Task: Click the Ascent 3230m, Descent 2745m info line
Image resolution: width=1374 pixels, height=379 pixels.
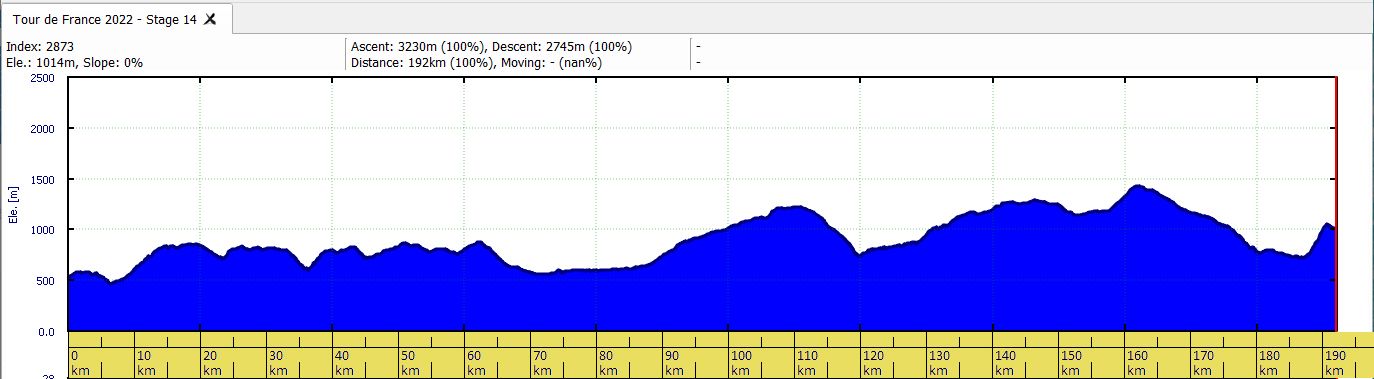Action: (x=492, y=46)
